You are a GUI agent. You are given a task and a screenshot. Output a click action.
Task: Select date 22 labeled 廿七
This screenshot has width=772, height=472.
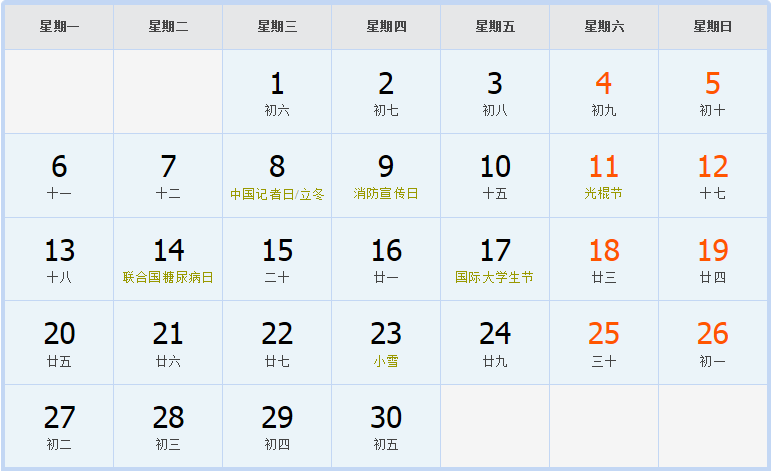[277, 343]
